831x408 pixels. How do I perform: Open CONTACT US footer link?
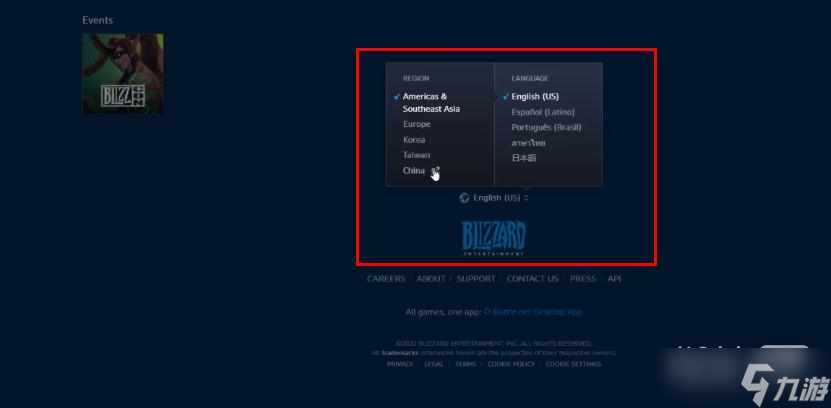coord(532,279)
